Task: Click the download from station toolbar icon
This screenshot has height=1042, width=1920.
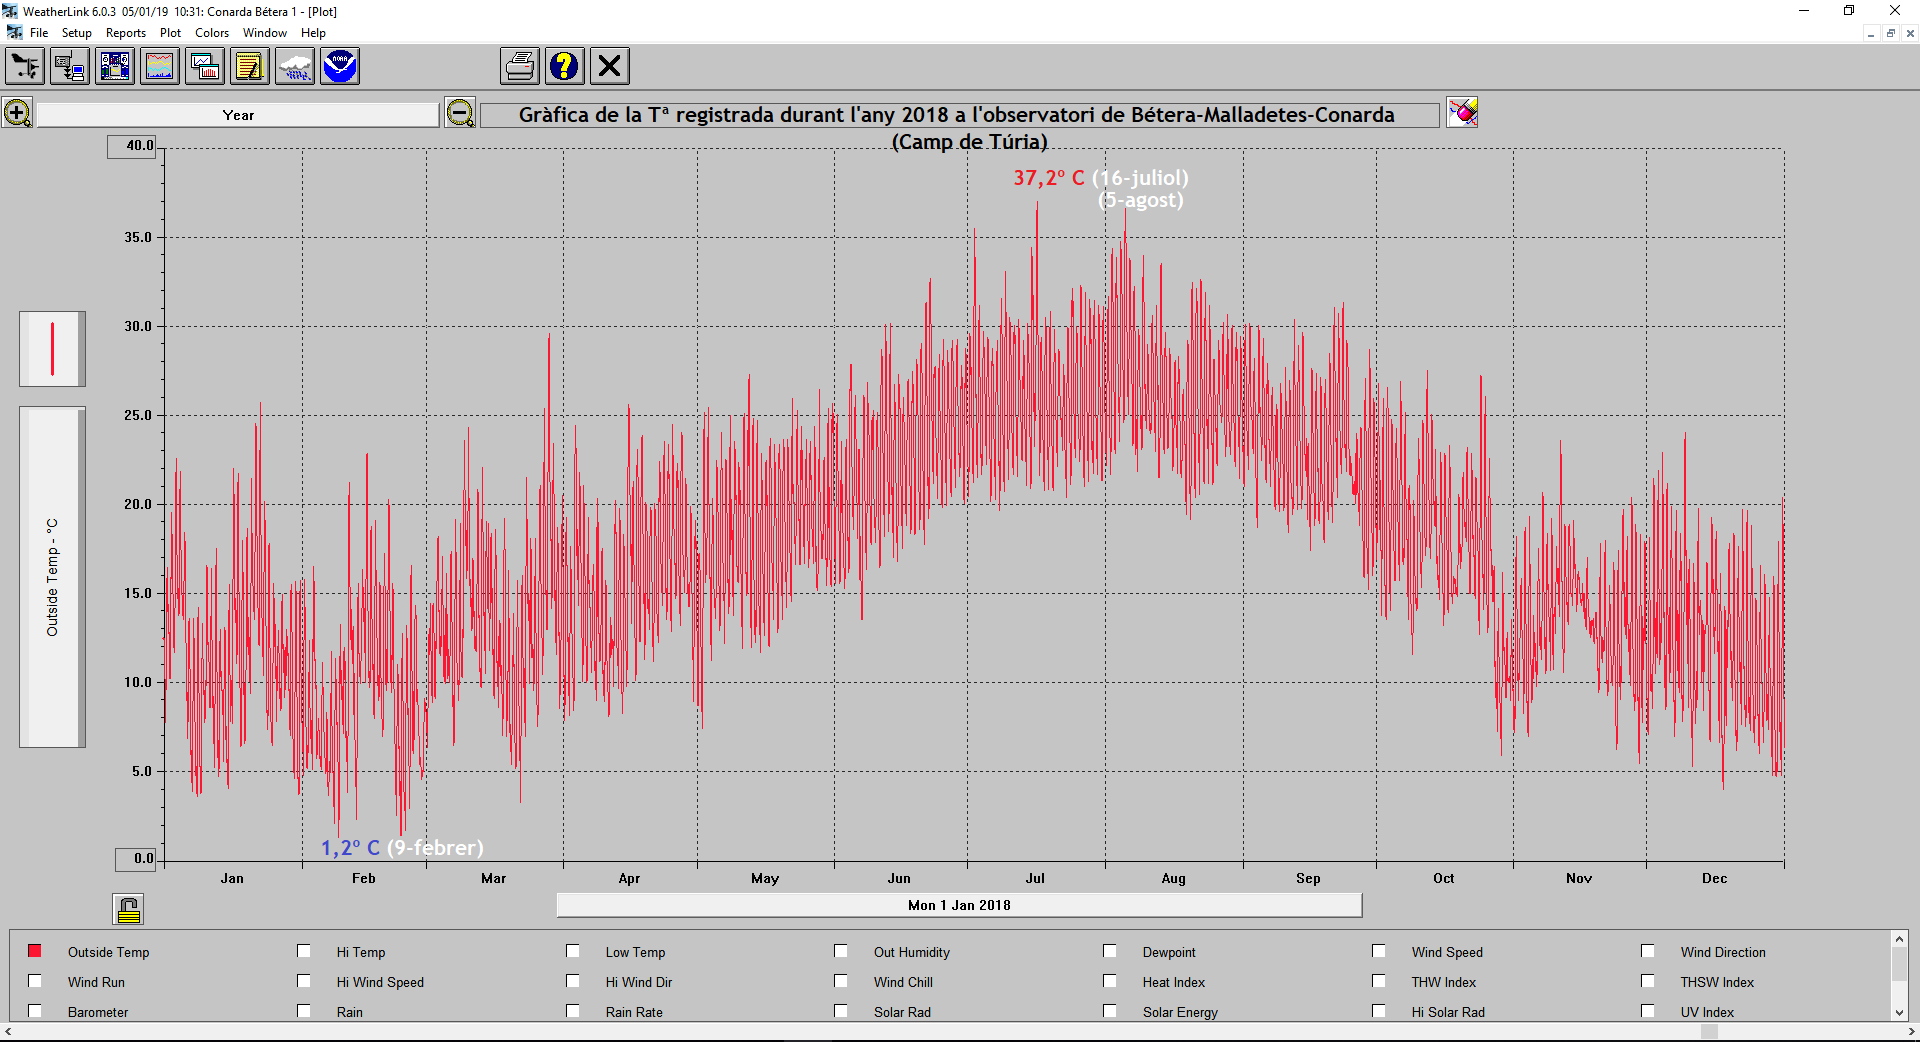Action: [69, 67]
